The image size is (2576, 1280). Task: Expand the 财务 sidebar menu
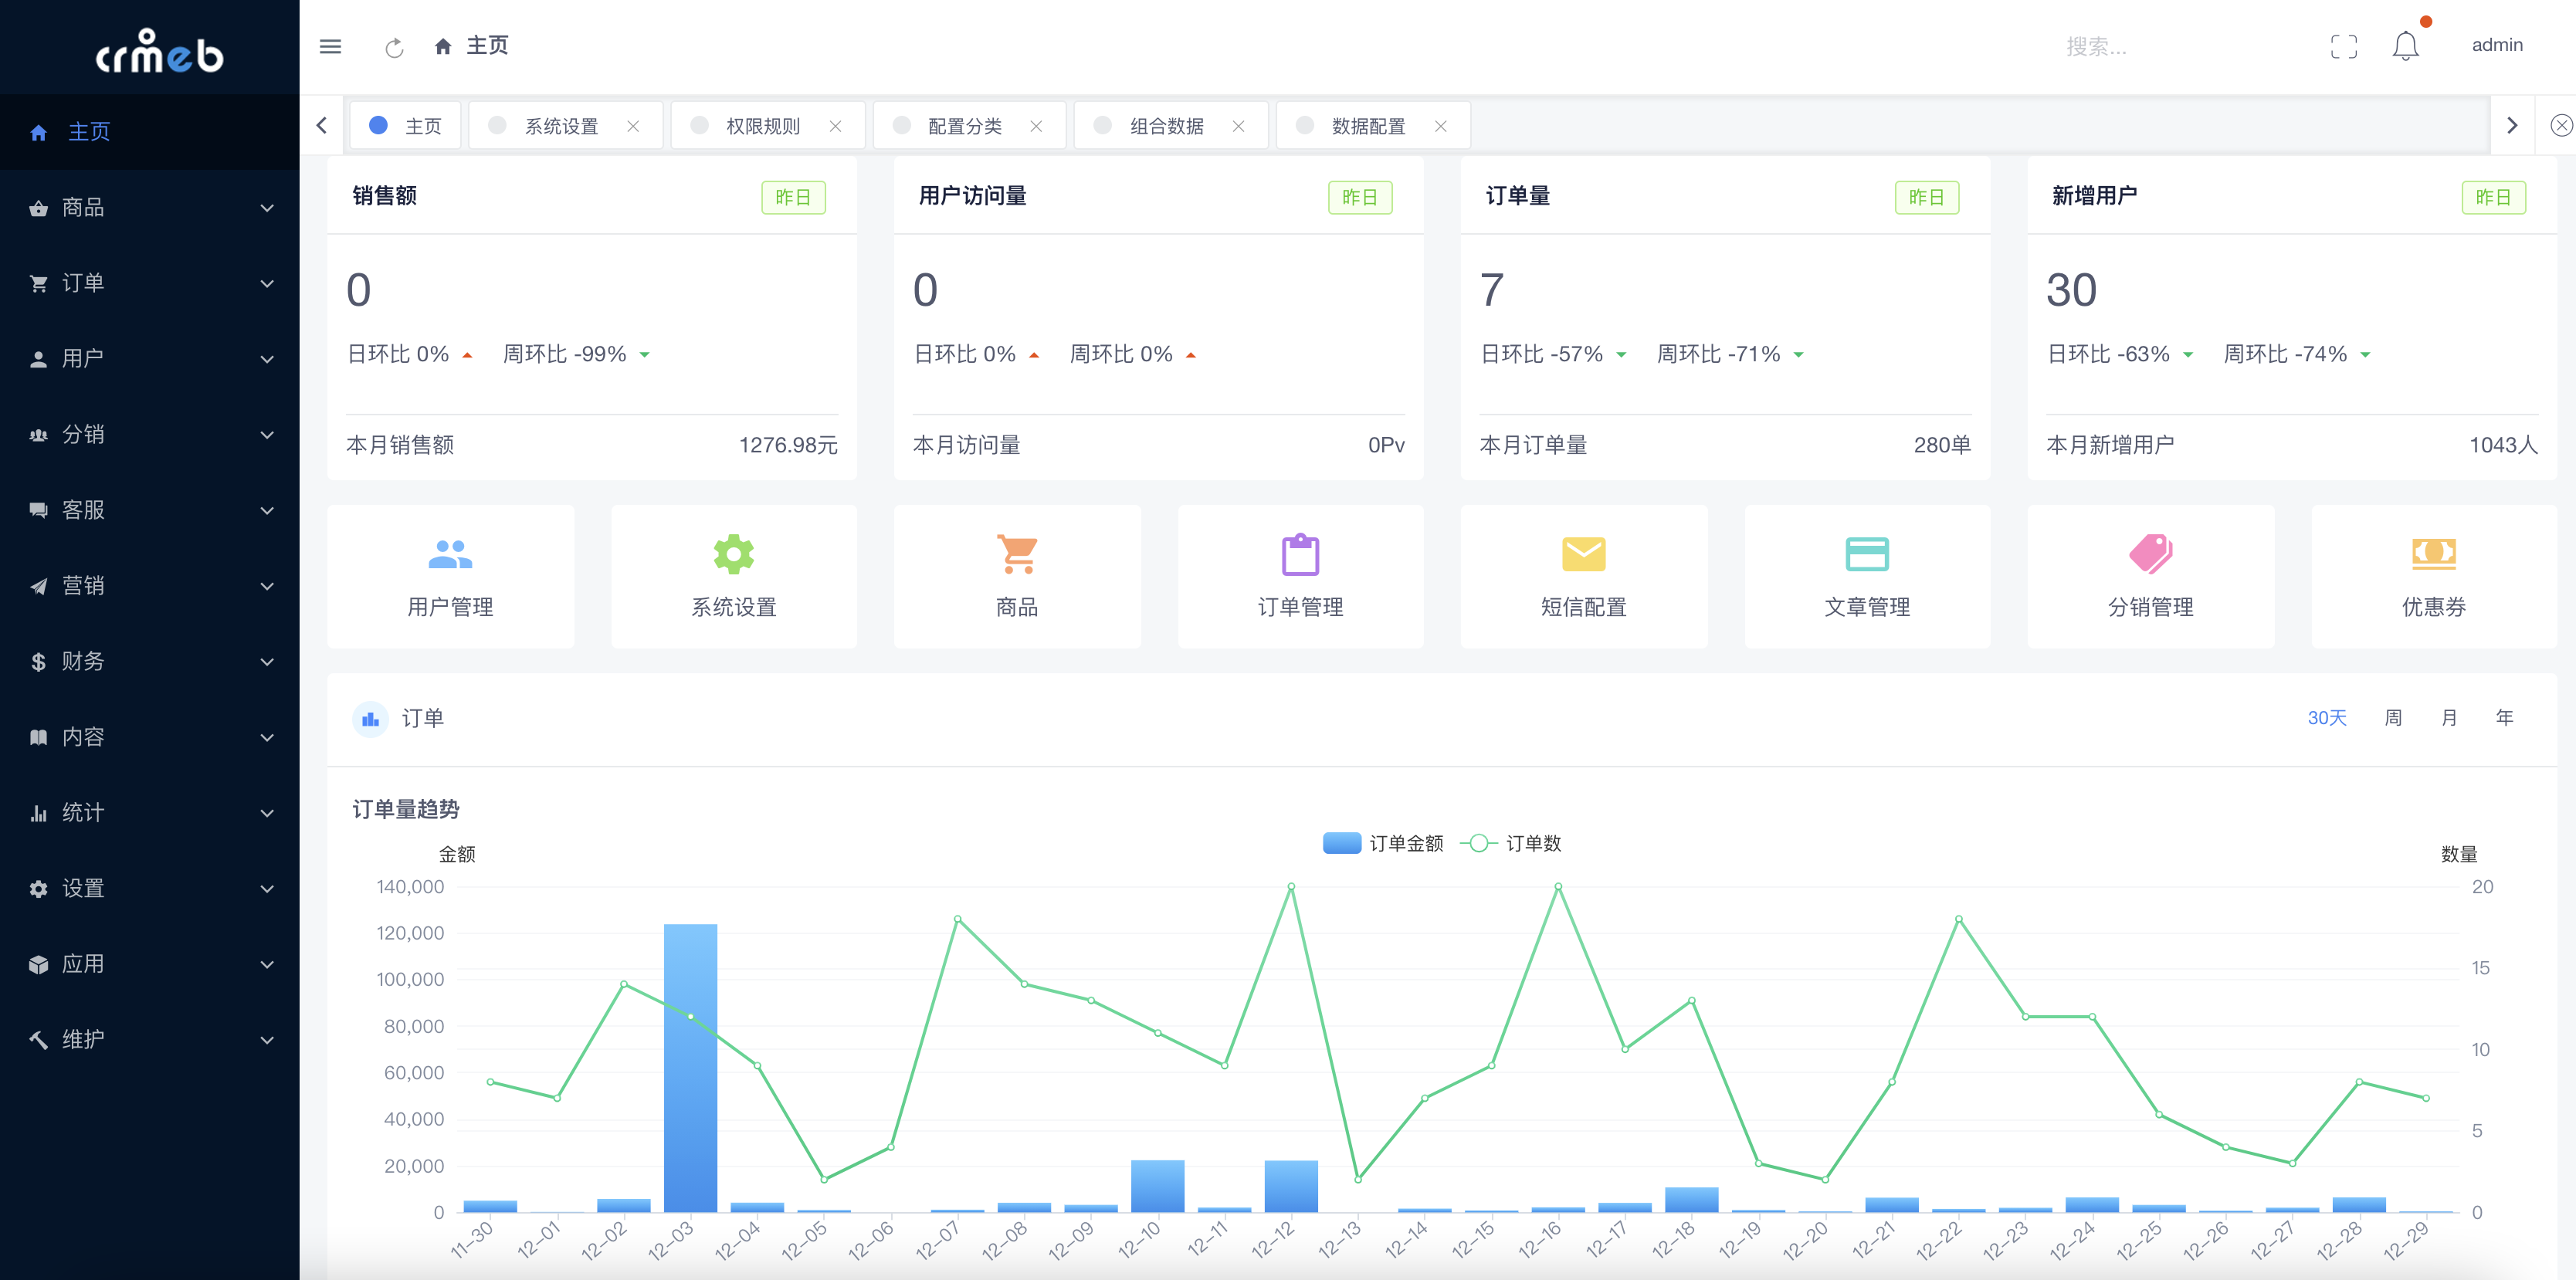(x=150, y=662)
